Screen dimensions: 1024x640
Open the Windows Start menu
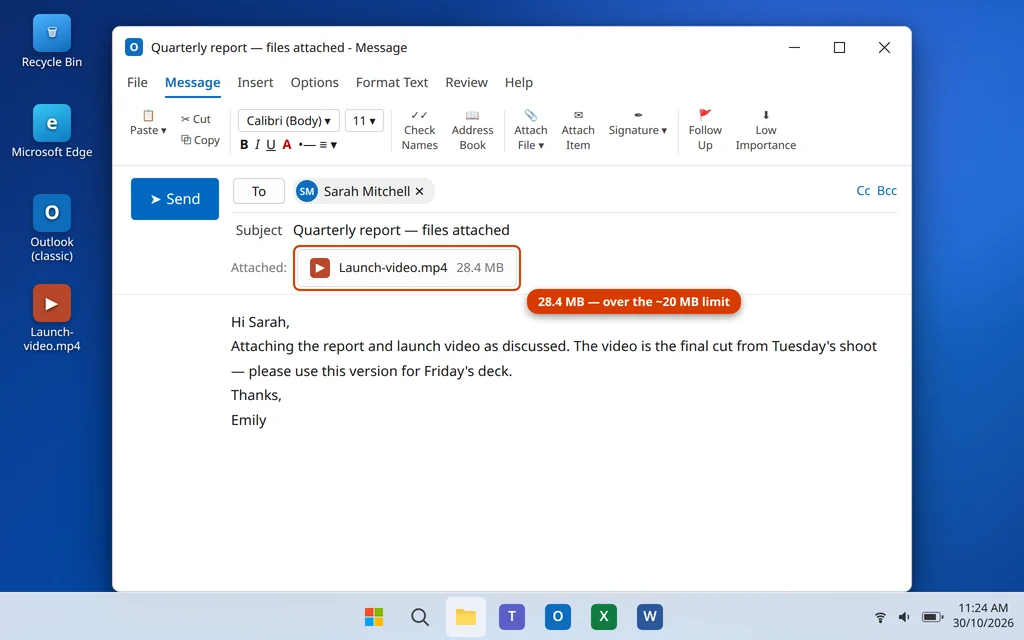(x=374, y=616)
